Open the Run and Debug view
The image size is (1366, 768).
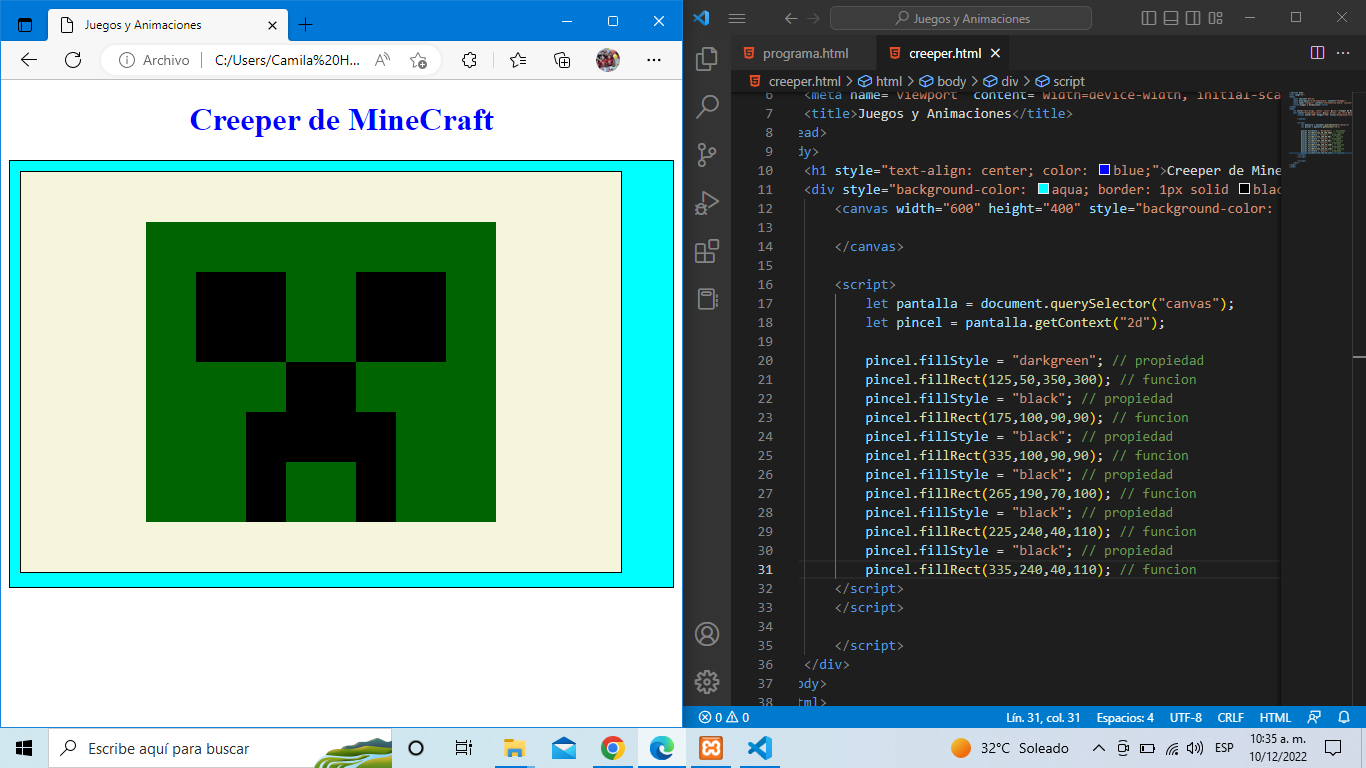tap(707, 202)
